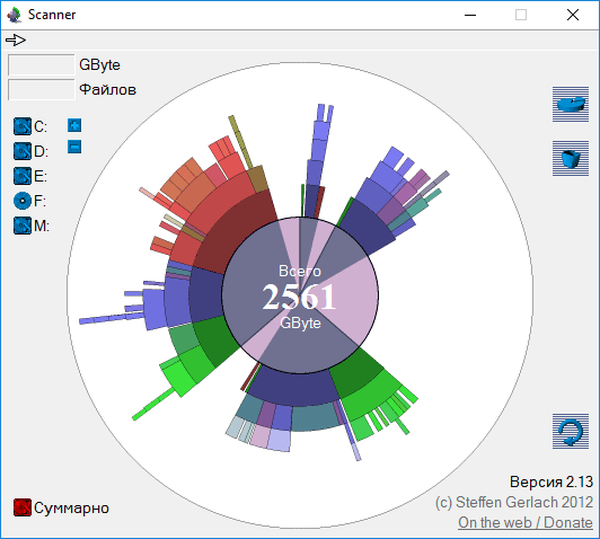Zoom in with the plus button
The image size is (600, 539).
click(x=75, y=126)
